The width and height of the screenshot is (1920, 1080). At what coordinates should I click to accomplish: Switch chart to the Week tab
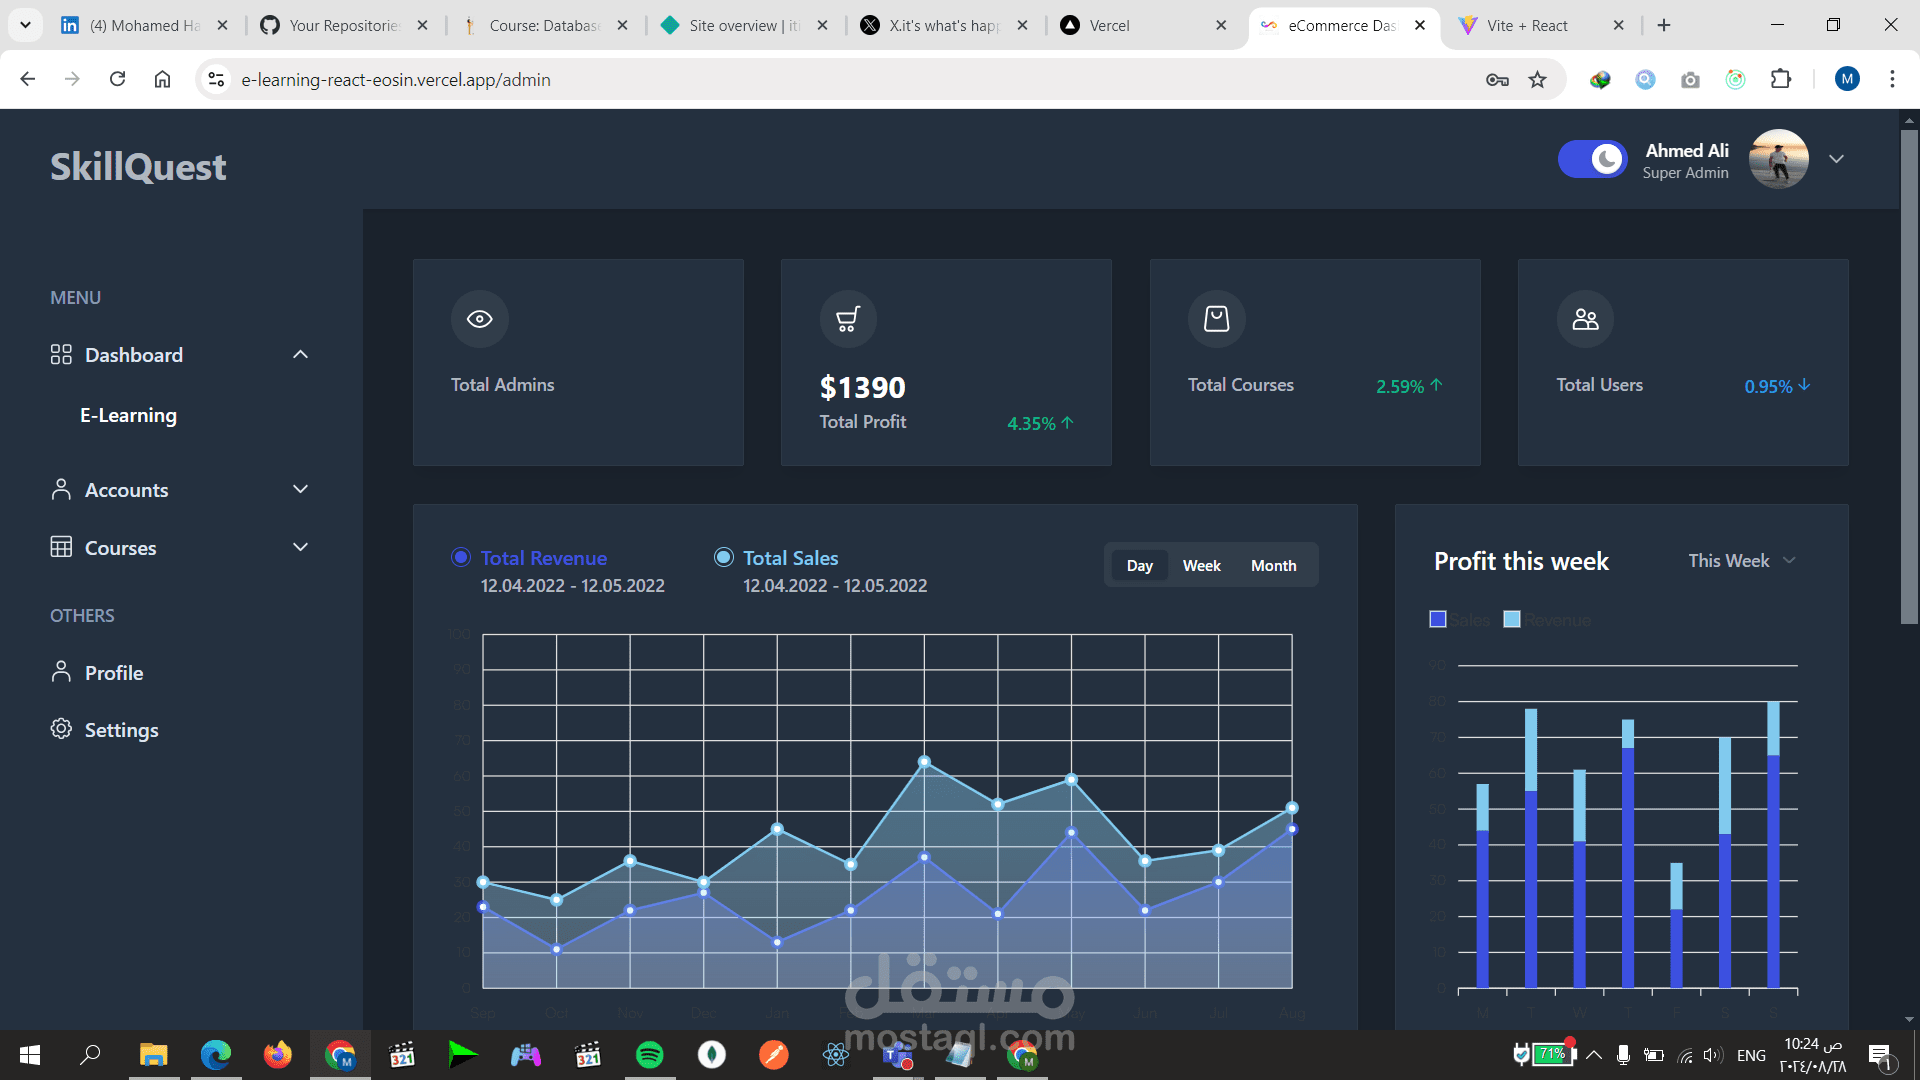[x=1201, y=566]
